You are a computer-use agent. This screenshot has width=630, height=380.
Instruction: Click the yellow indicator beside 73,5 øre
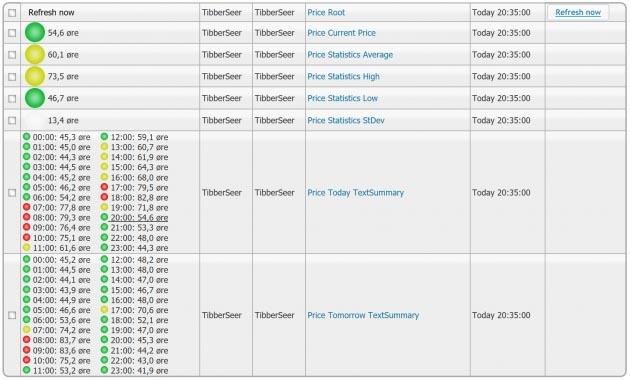tap(35, 76)
